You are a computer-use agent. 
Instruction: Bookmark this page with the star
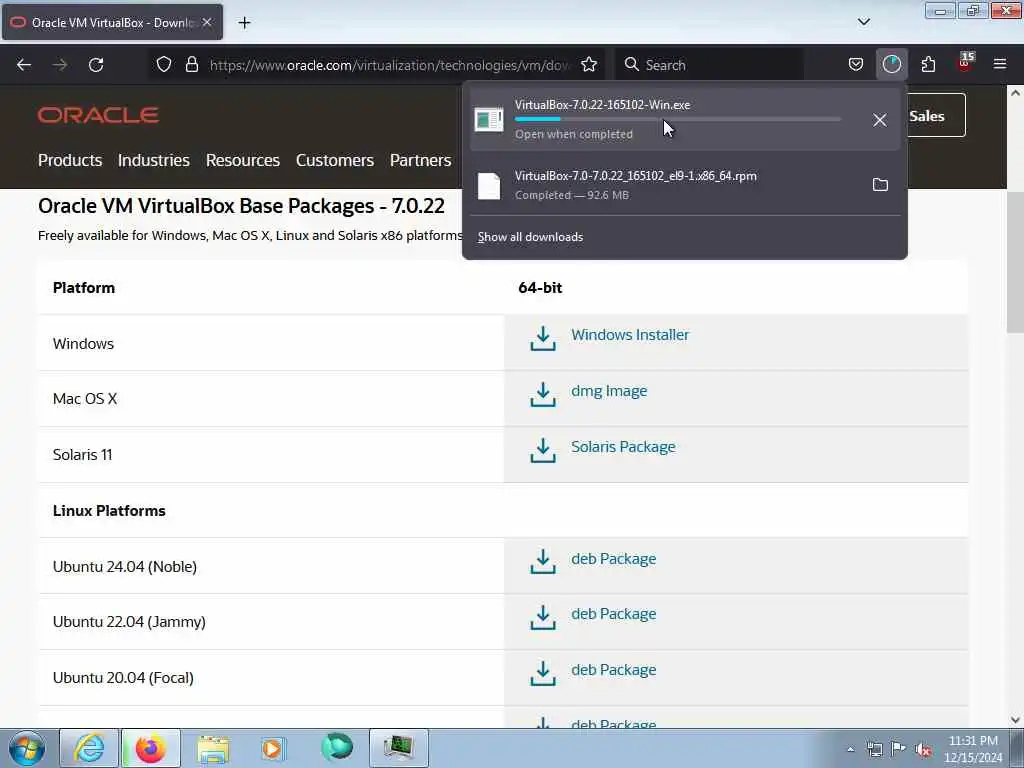(589, 65)
